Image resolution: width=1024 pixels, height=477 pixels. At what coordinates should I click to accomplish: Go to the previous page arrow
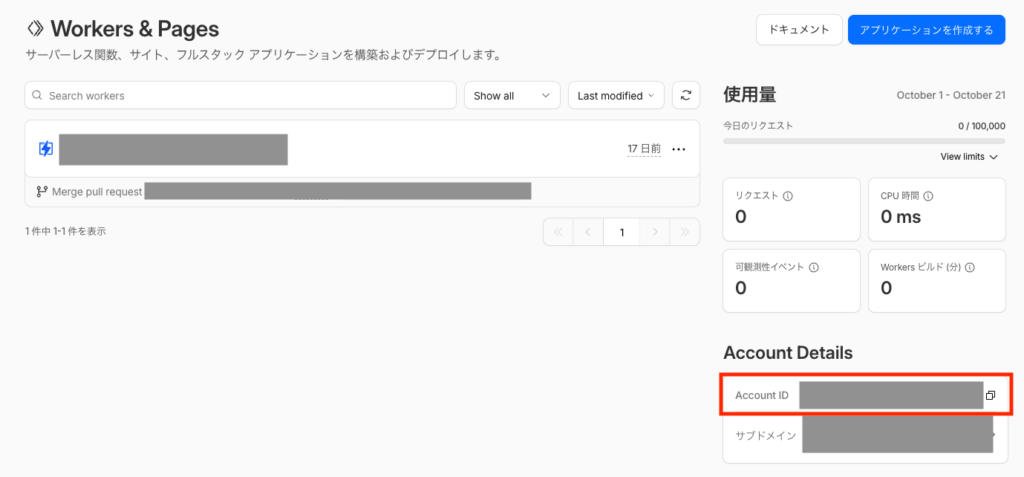point(589,232)
